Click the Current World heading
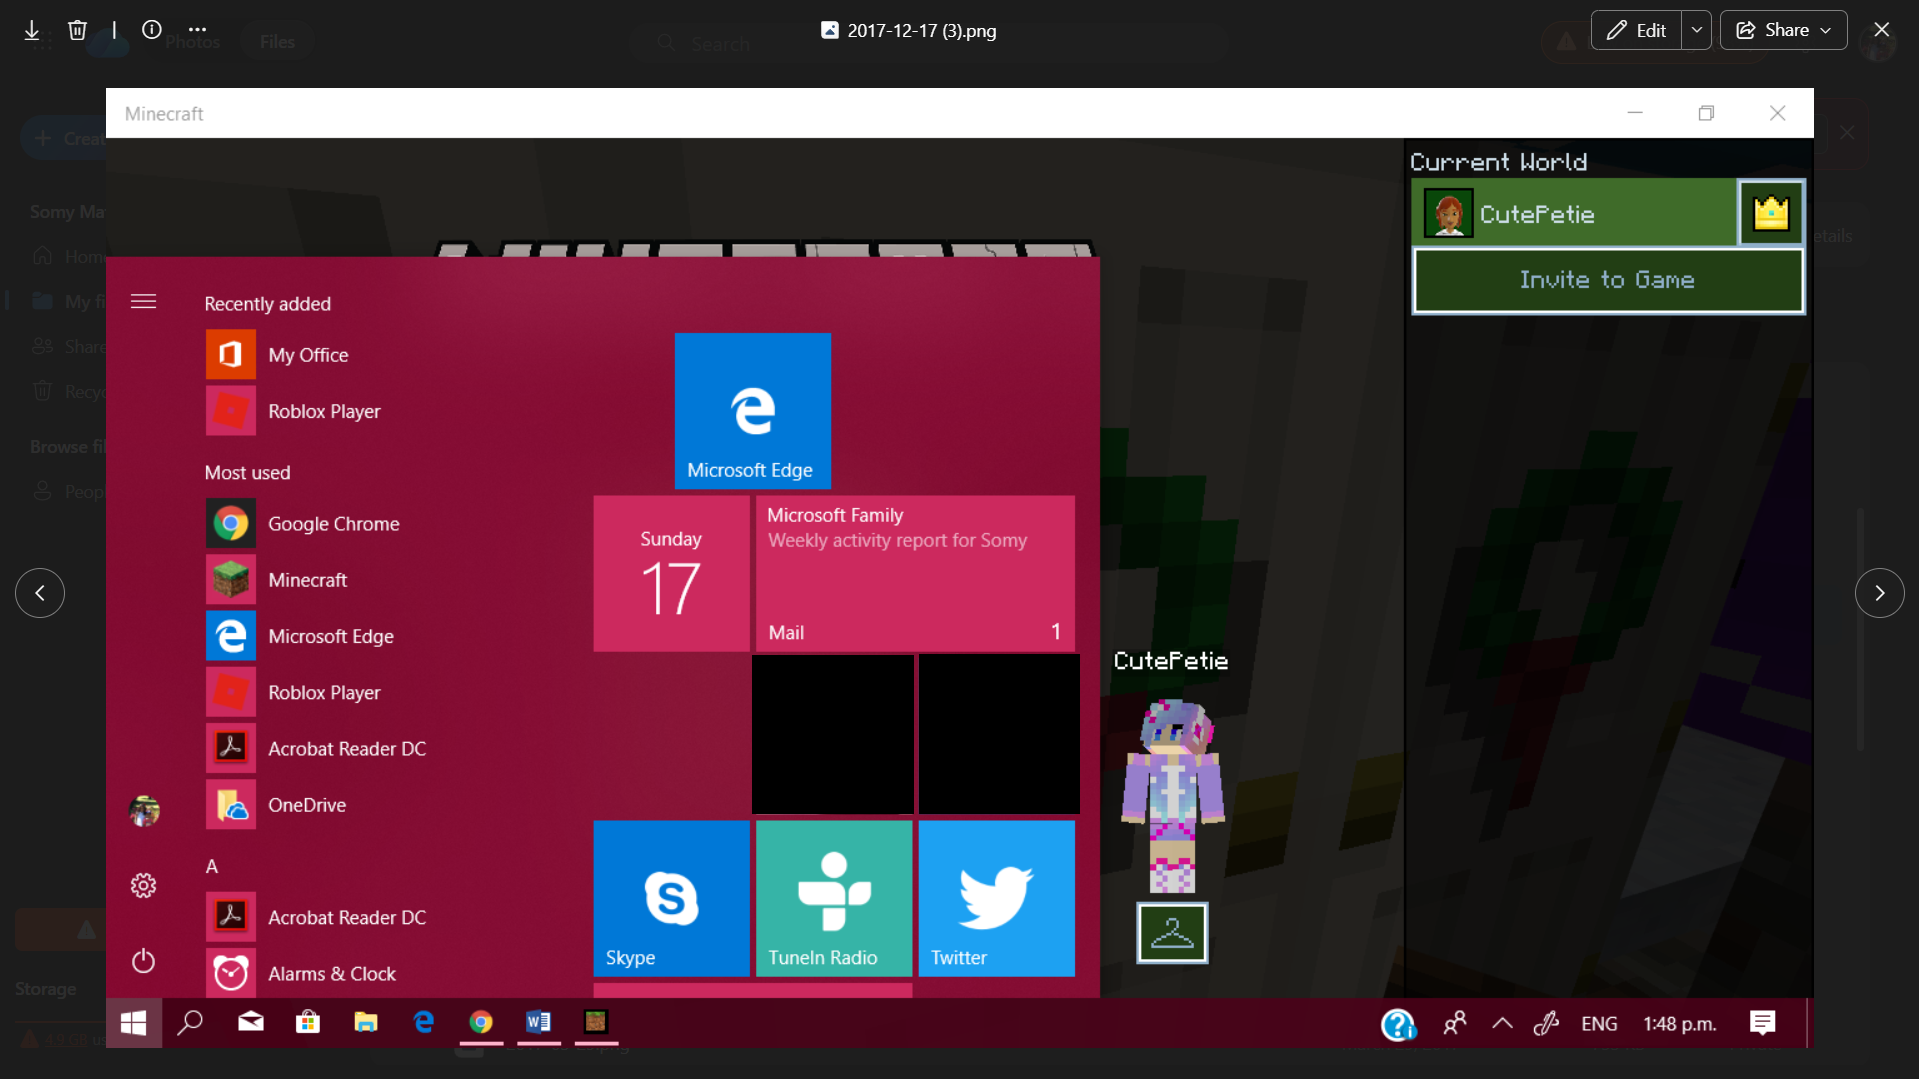The image size is (1919, 1079). 1499,162
